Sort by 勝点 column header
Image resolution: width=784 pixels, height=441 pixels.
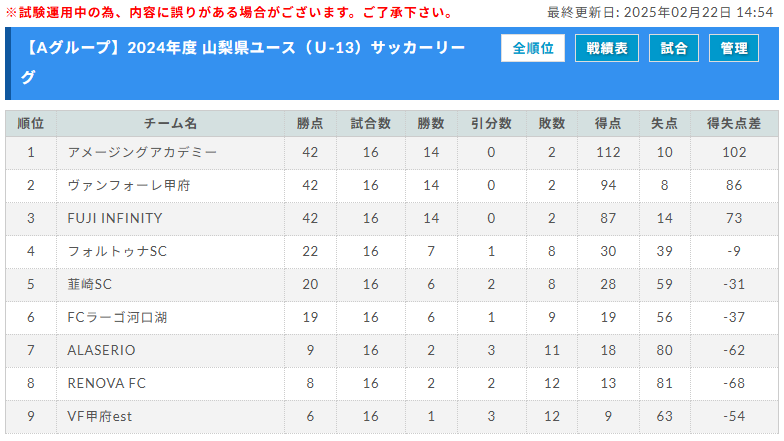pyautogui.click(x=310, y=124)
